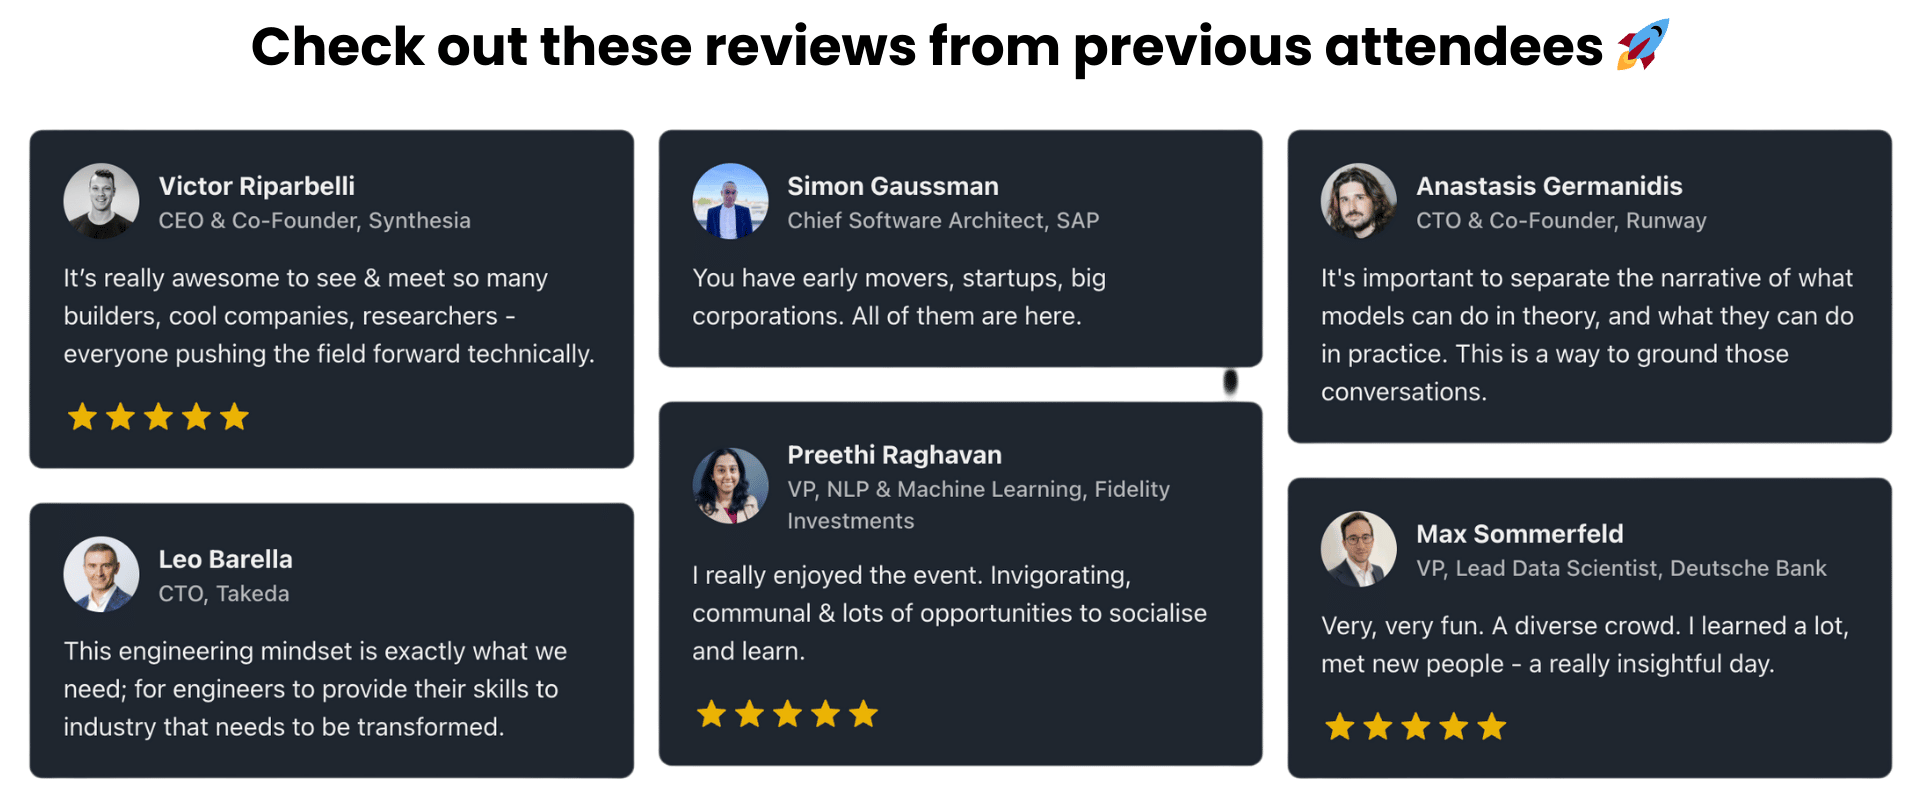This screenshot has width=1920, height=800.
Task: Click the first star in Preethi Raghavan's rating
Action: click(x=711, y=714)
